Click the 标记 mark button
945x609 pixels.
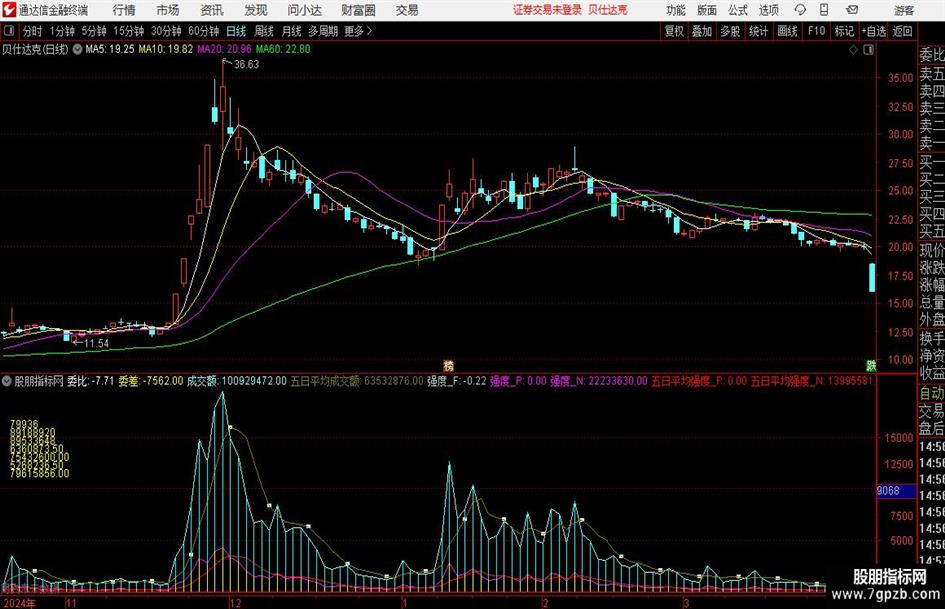pyautogui.click(x=844, y=31)
